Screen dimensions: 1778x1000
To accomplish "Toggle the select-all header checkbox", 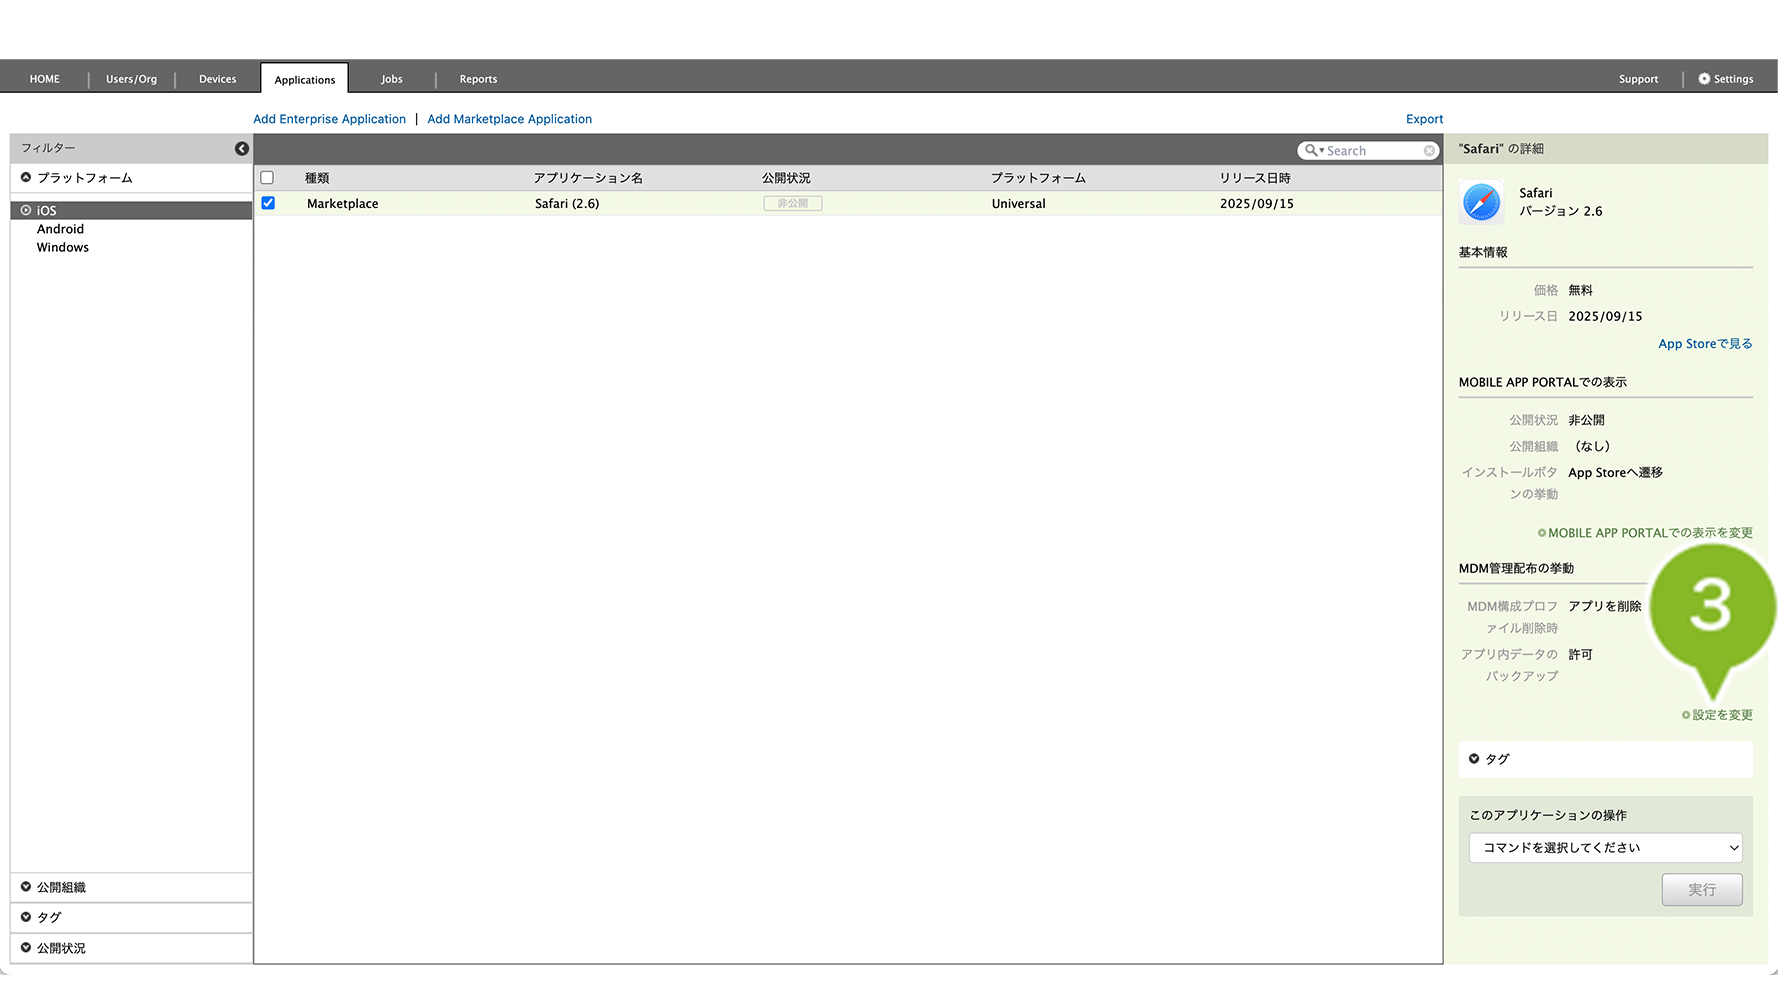I will click(x=267, y=178).
